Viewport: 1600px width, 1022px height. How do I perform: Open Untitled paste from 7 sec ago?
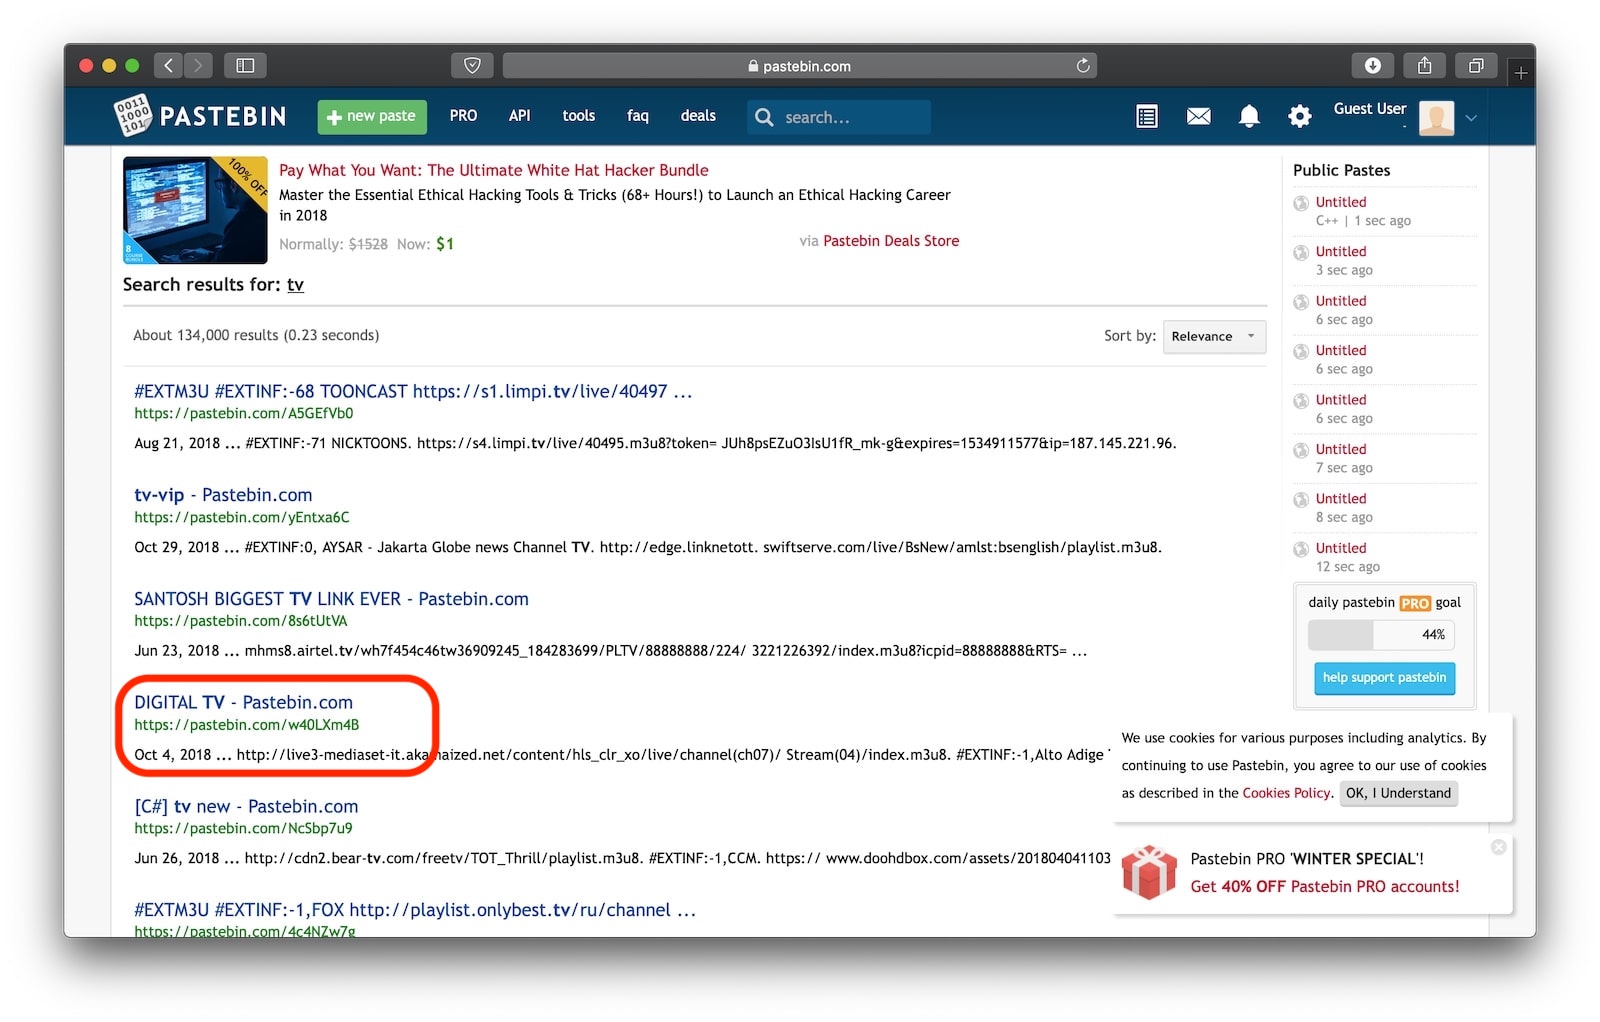(1341, 450)
